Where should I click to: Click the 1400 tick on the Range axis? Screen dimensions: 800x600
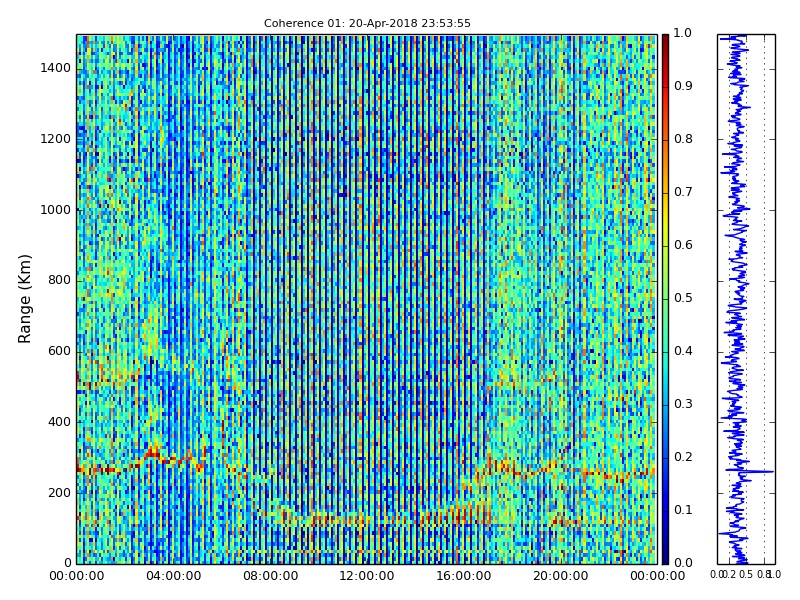click(56, 68)
